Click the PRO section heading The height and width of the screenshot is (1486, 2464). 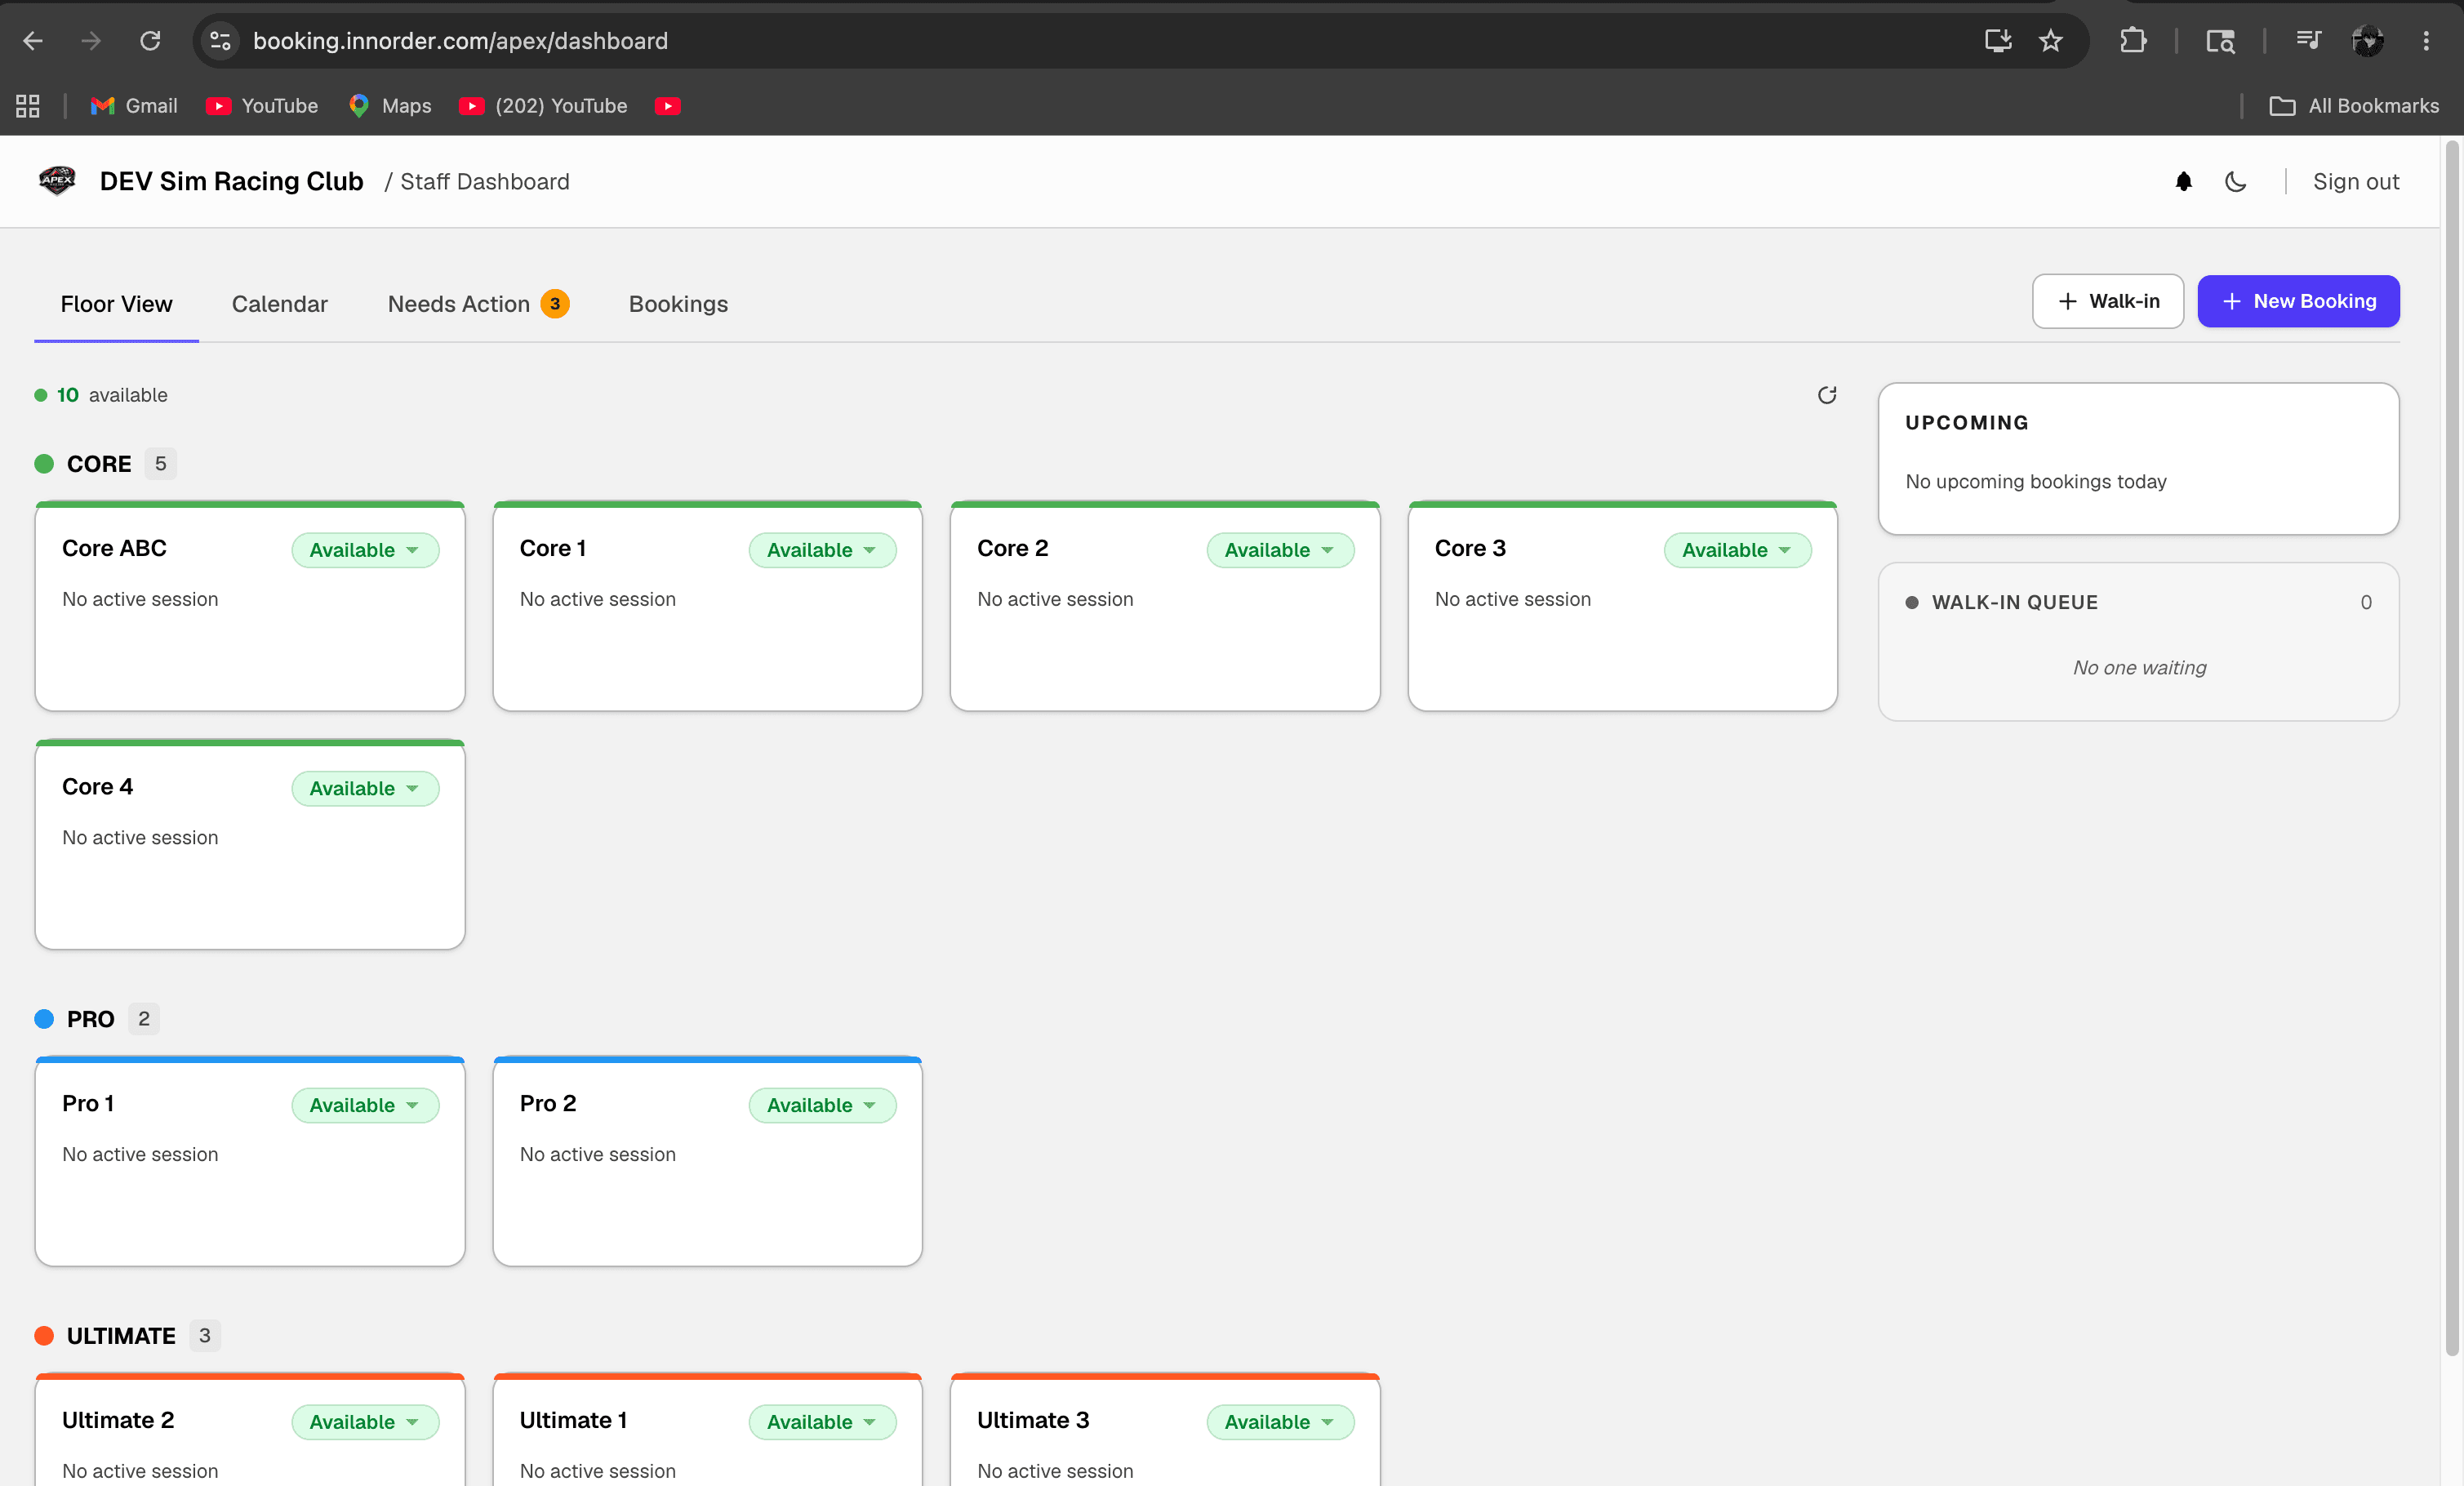pyautogui.click(x=90, y=1019)
